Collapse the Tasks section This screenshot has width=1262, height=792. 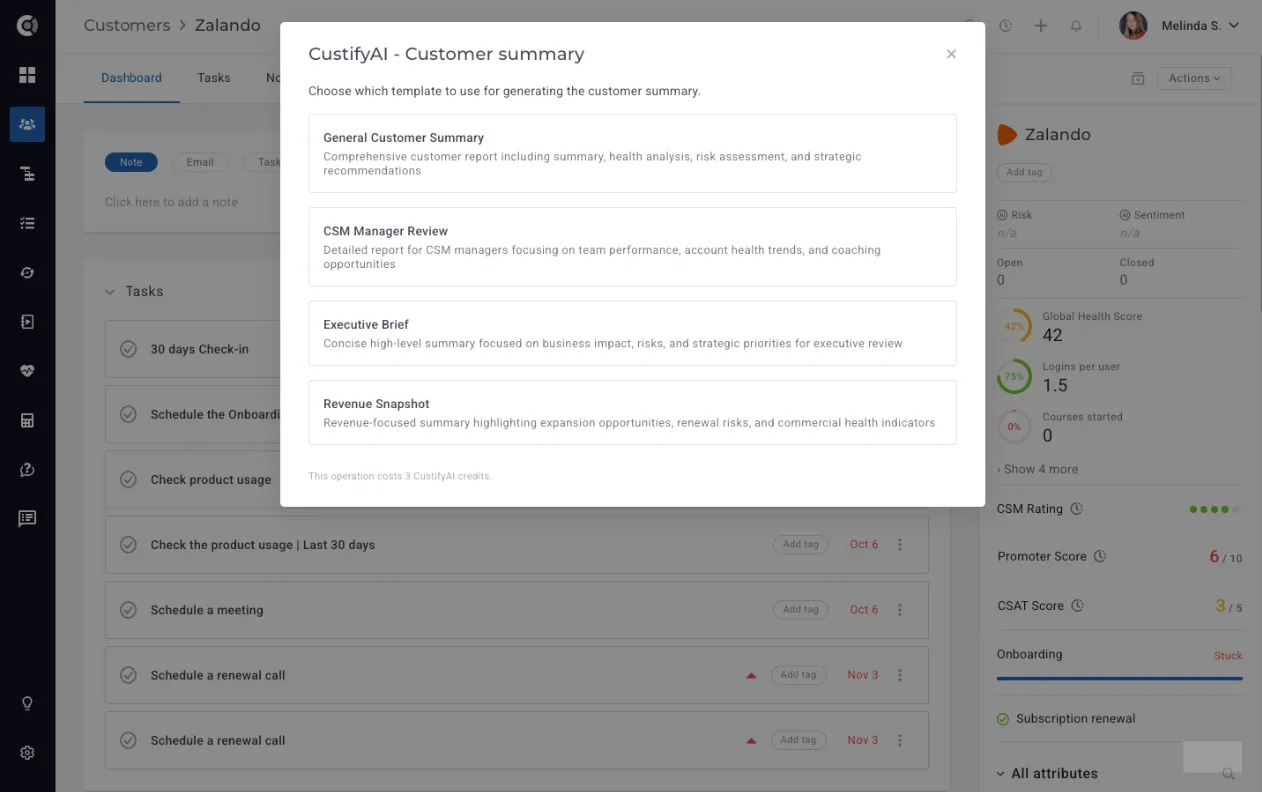[x=110, y=292]
